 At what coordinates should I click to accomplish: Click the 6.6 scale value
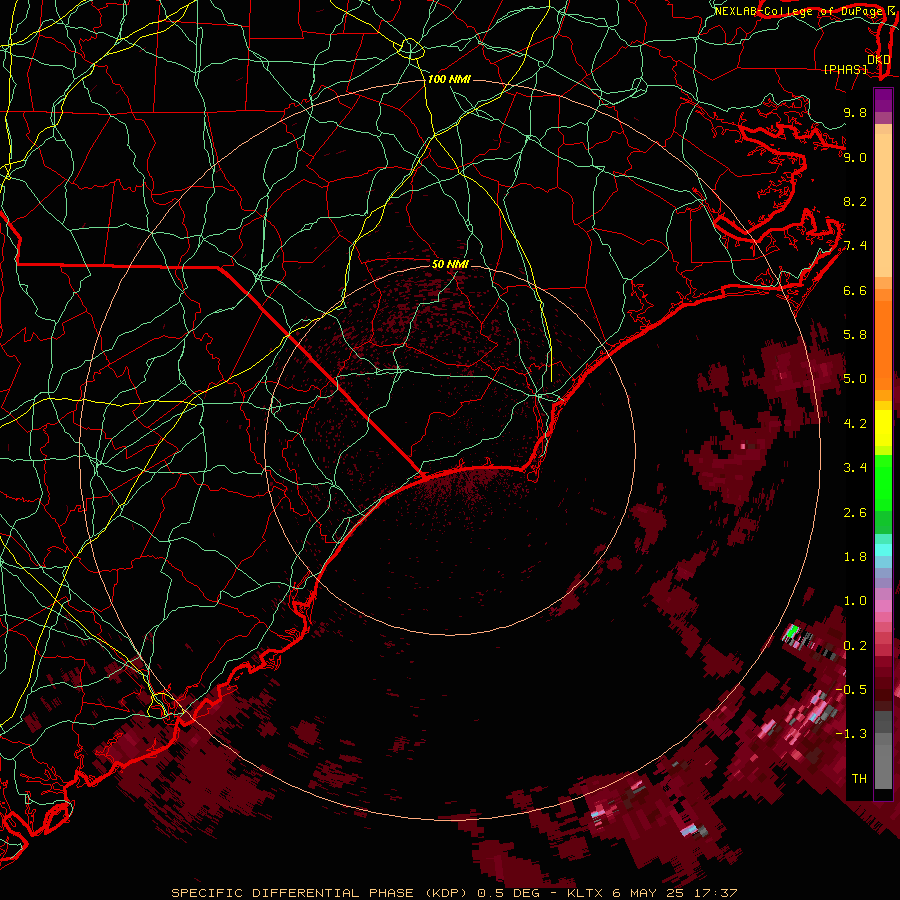[x=855, y=290]
